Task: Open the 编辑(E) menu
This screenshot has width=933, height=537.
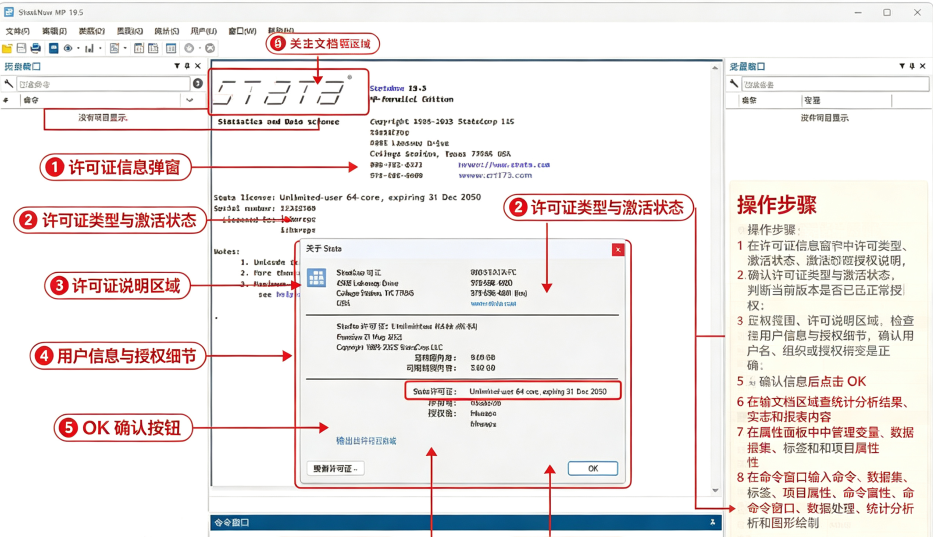Action: pyautogui.click(x=54, y=31)
